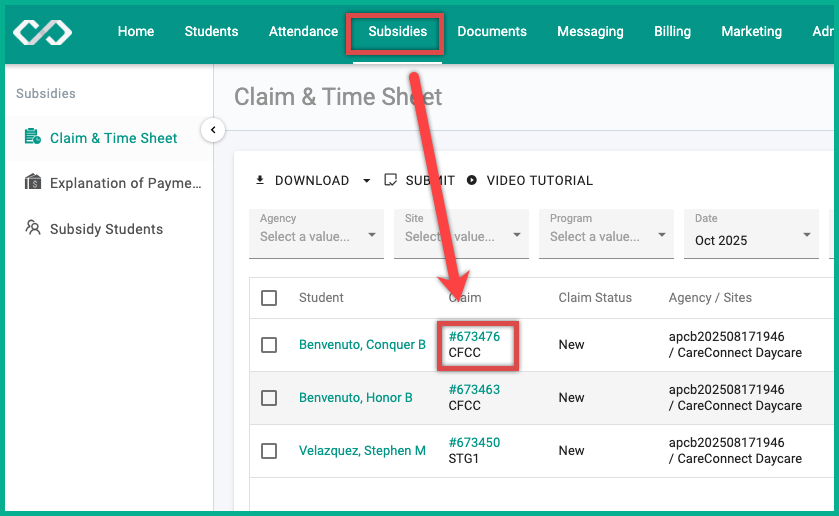Click the Explanation of Payments building icon

click(33, 182)
